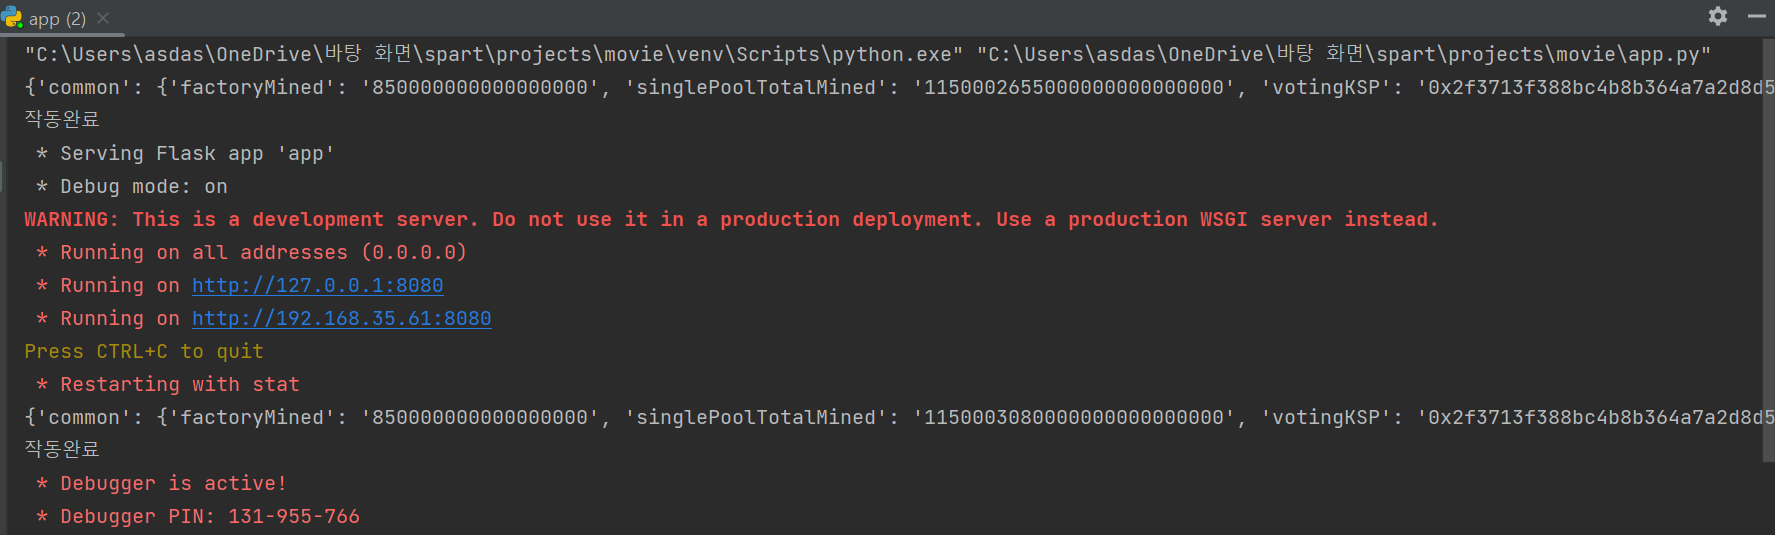Click the second {'common': ...} output line
1775x535 pixels.
click(893, 417)
